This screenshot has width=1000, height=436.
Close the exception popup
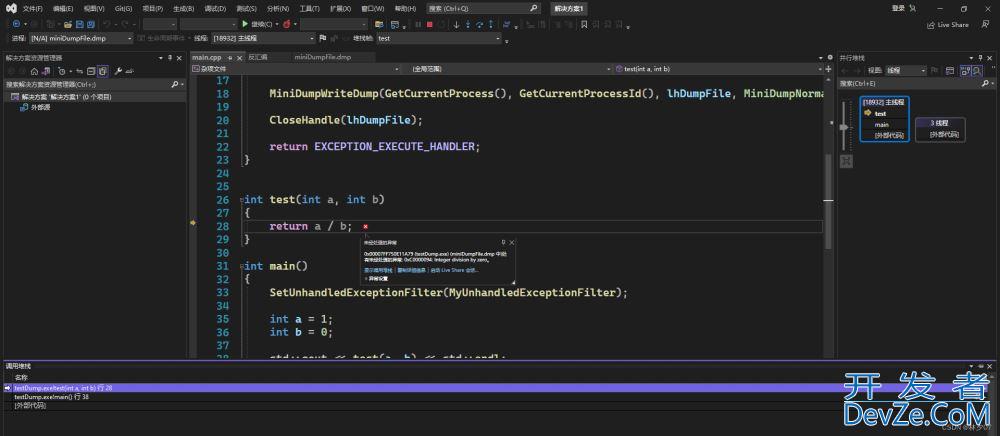pos(512,242)
